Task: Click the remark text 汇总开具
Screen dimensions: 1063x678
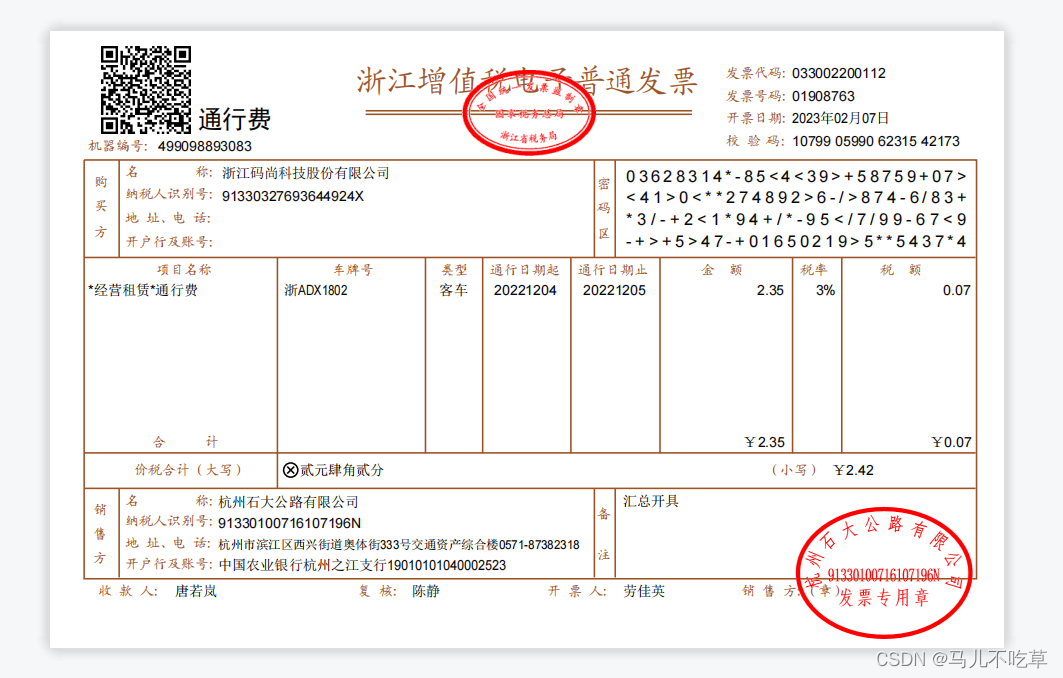Action: [651, 502]
